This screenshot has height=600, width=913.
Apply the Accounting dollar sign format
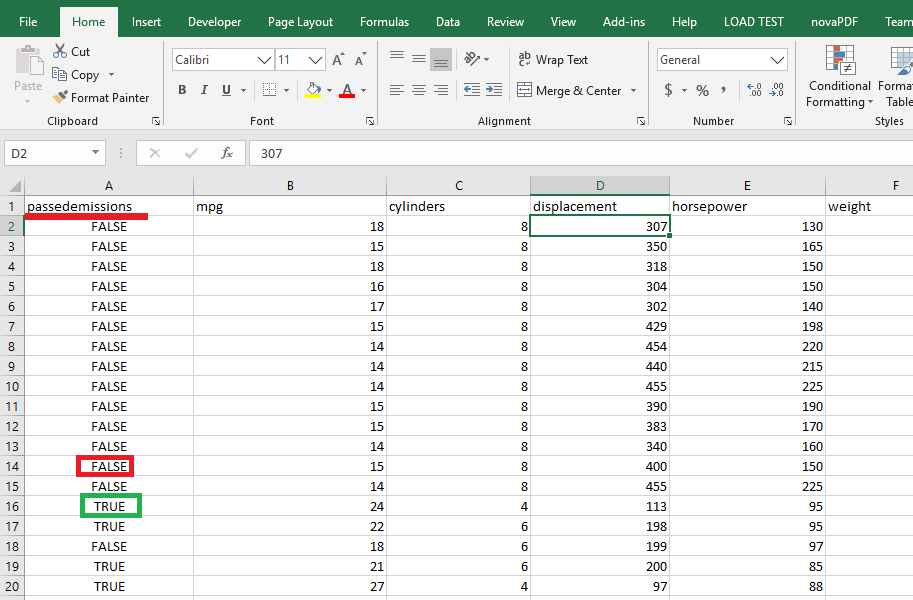(x=668, y=91)
